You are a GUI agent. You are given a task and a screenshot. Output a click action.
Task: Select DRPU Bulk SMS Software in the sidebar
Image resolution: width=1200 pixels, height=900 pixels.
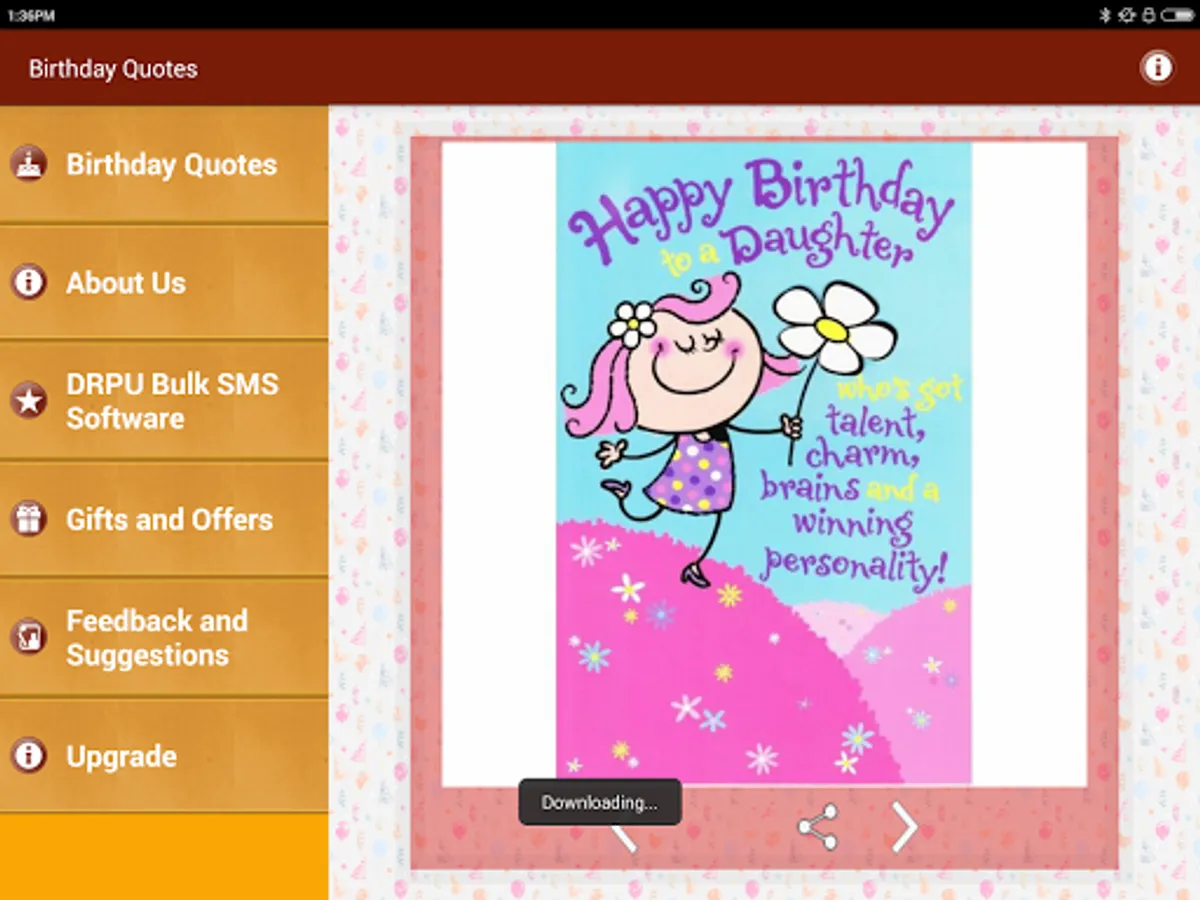pyautogui.click(x=164, y=401)
